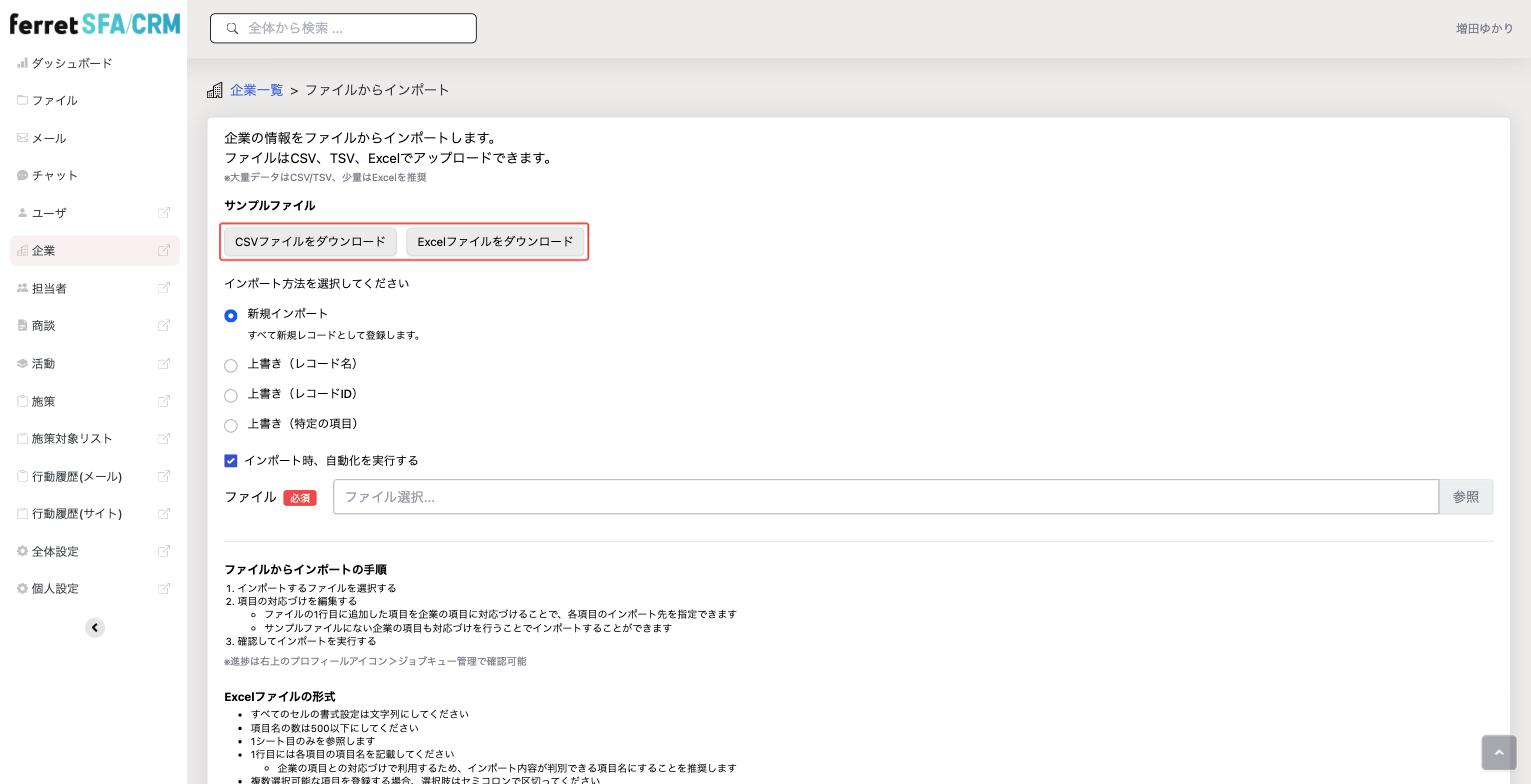The width and height of the screenshot is (1531, 784).
Task: Open ユーザ in the sidebar
Action: 49,212
